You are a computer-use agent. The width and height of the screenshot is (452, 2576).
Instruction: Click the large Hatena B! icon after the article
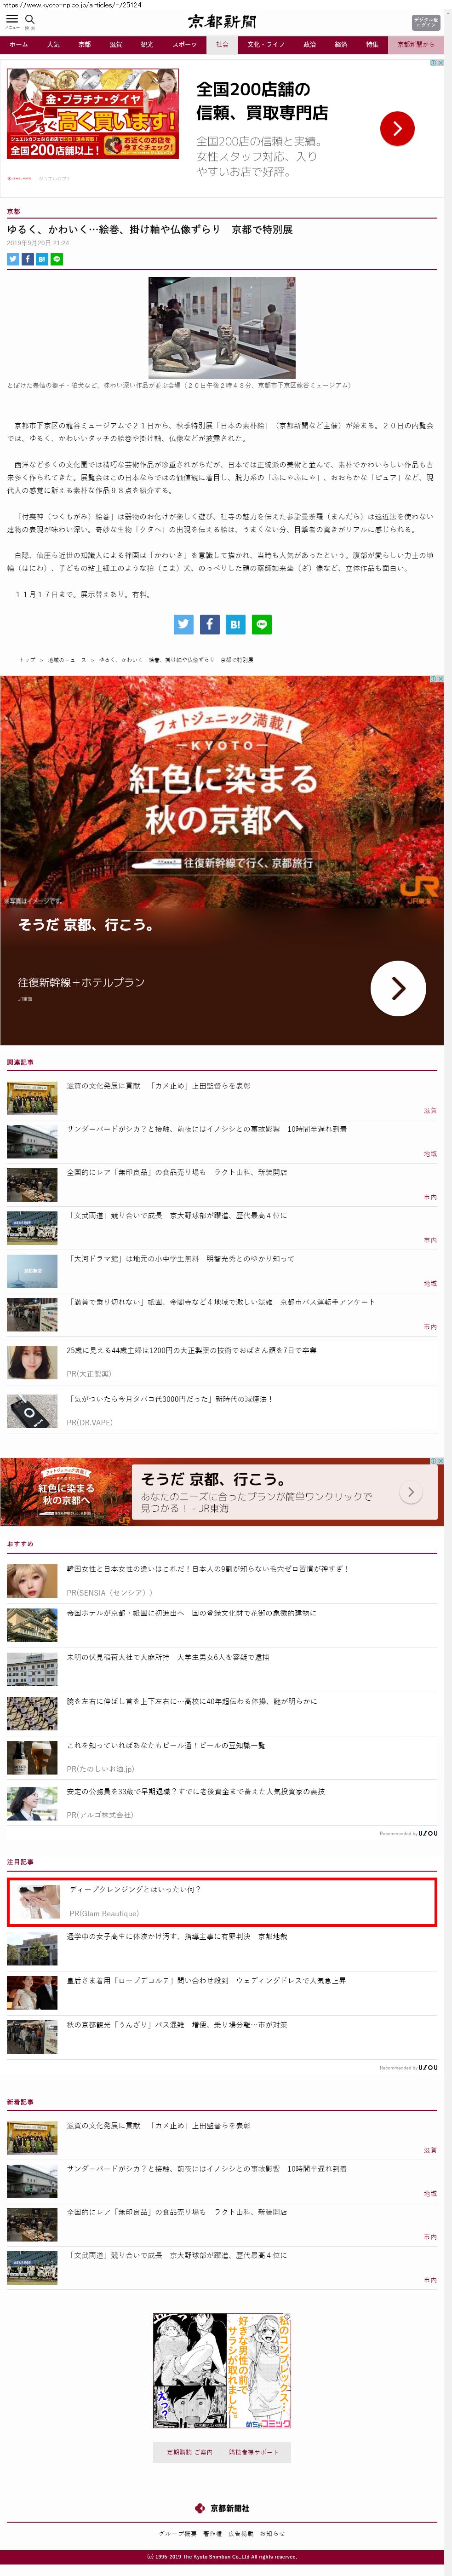(x=235, y=624)
